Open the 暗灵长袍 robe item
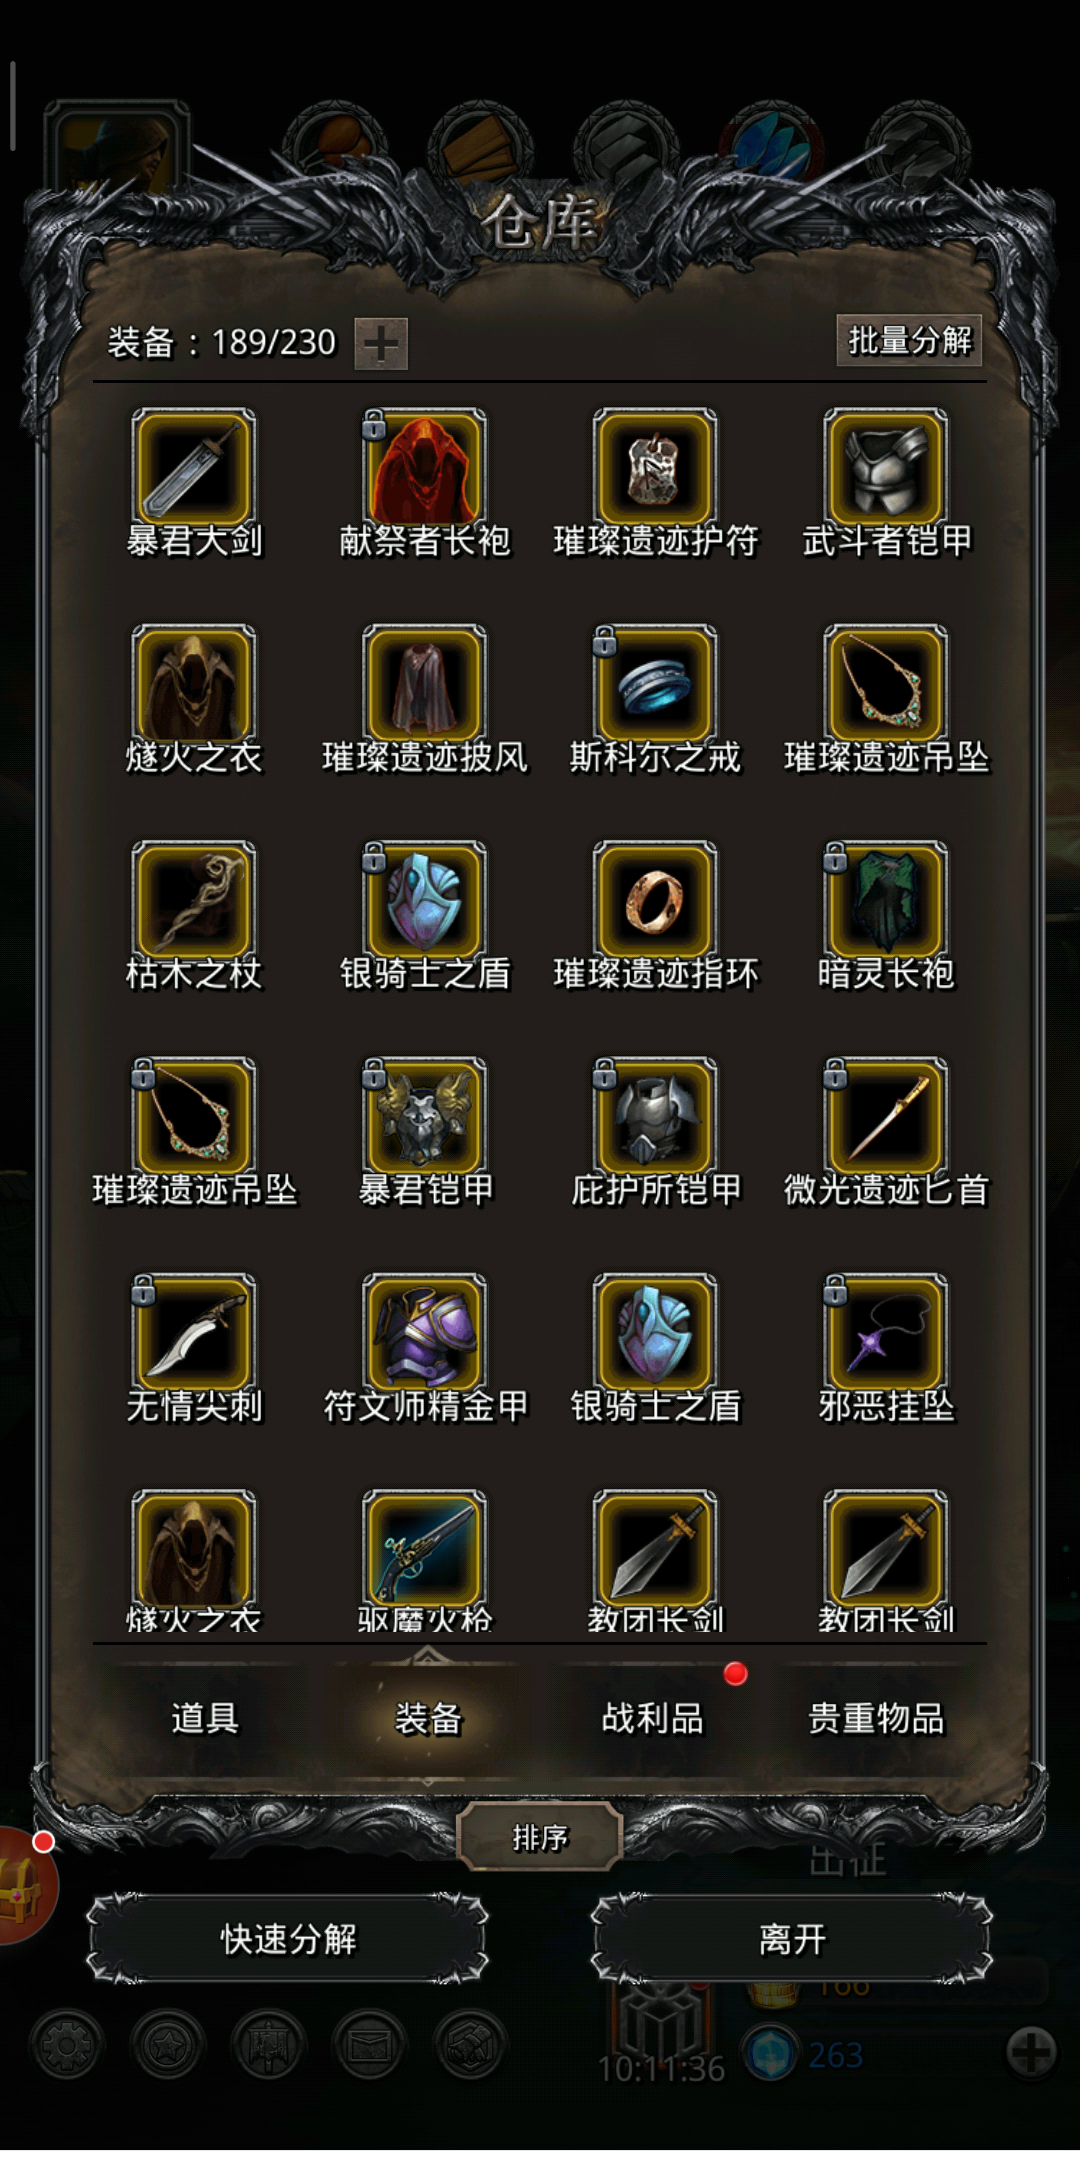The width and height of the screenshot is (1080, 2158). click(886, 901)
